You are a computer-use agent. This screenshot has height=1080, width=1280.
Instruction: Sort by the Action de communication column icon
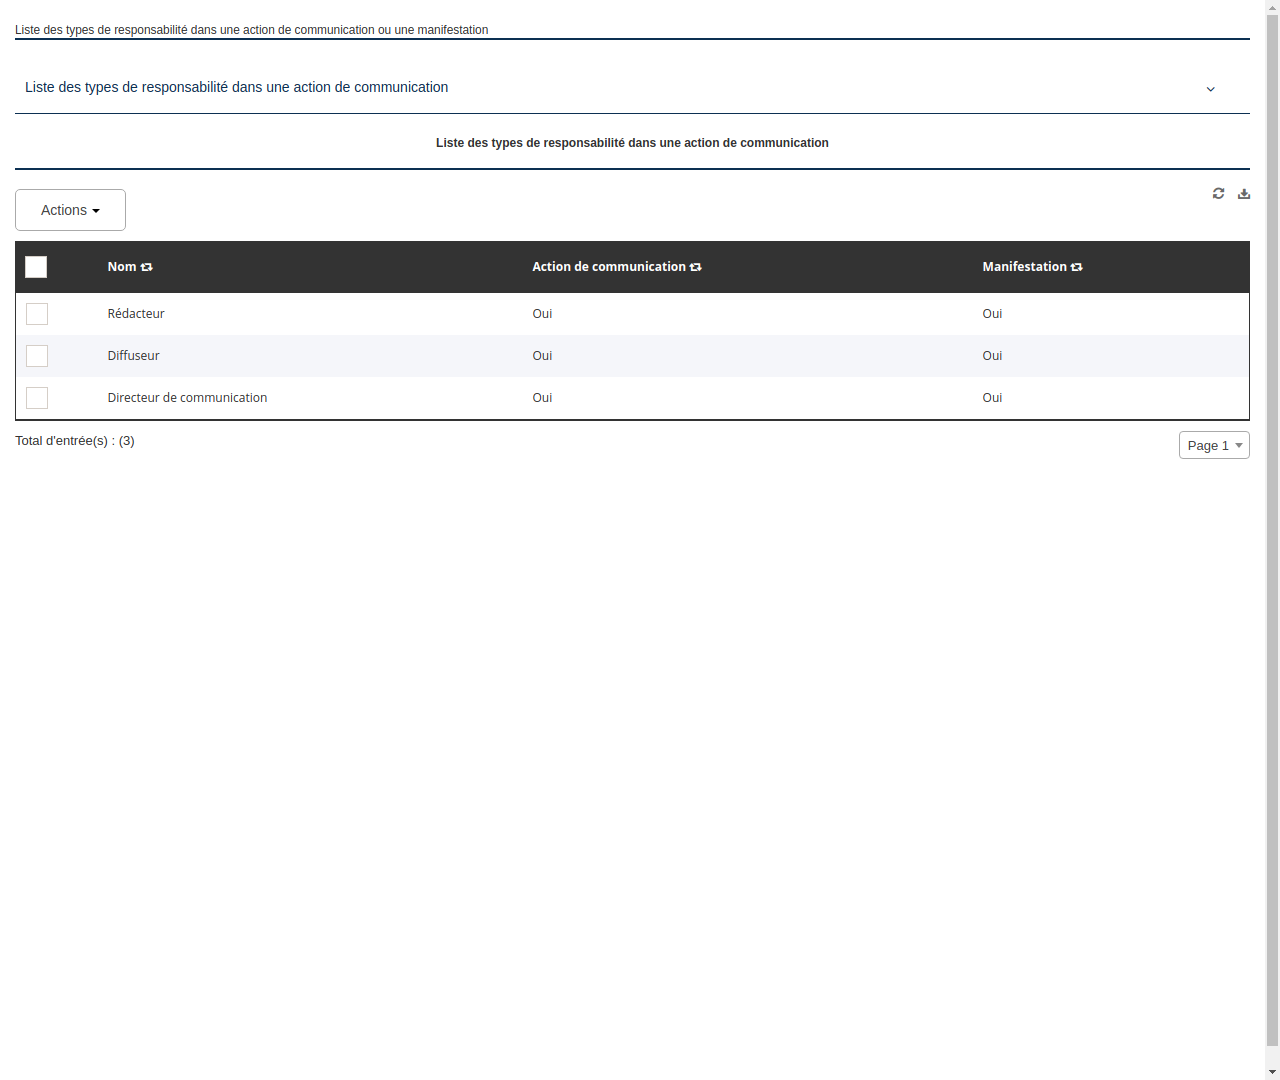pos(696,267)
